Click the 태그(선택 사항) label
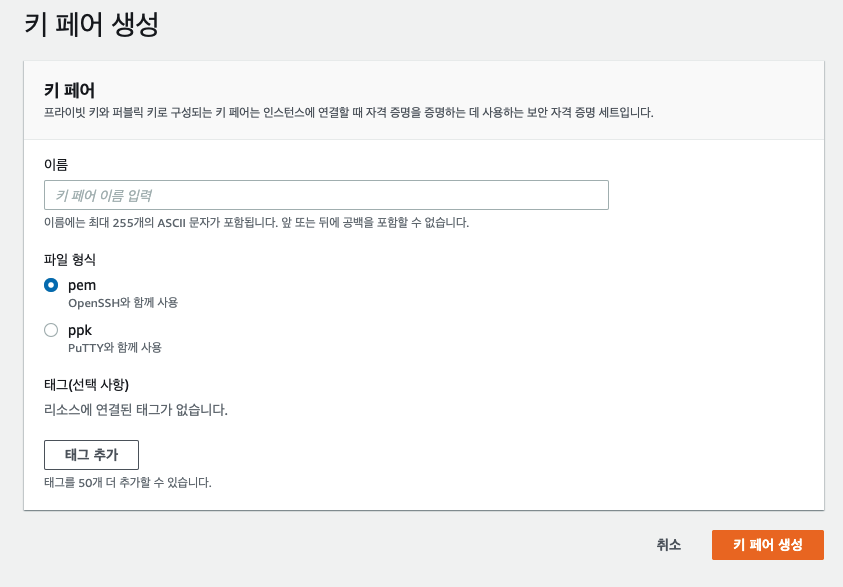The image size is (843, 587). click(87, 385)
